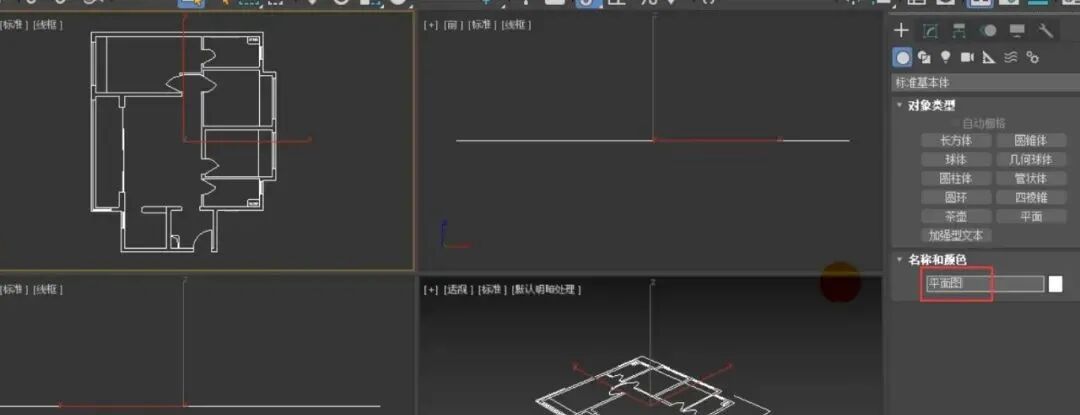Open the white object color swatch

click(x=1055, y=284)
